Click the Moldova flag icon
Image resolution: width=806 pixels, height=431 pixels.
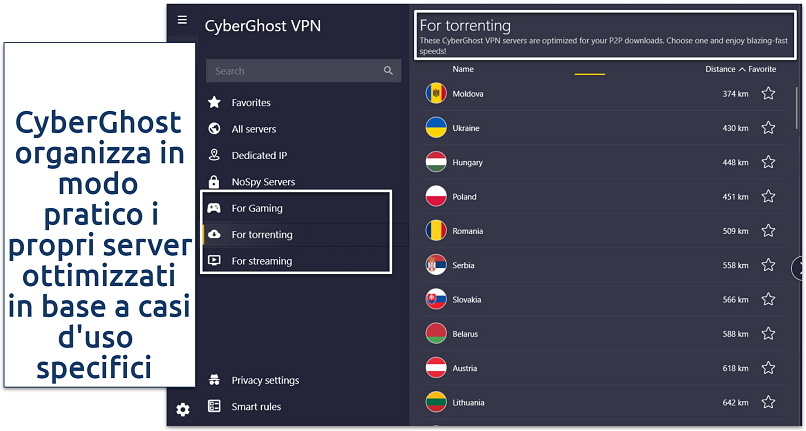[435, 94]
